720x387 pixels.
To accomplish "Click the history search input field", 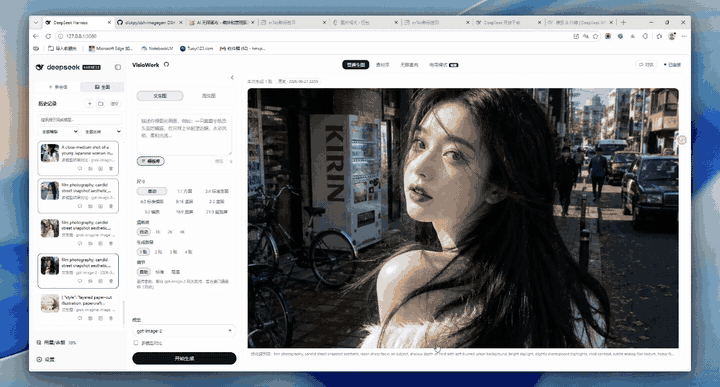I will click(x=80, y=120).
